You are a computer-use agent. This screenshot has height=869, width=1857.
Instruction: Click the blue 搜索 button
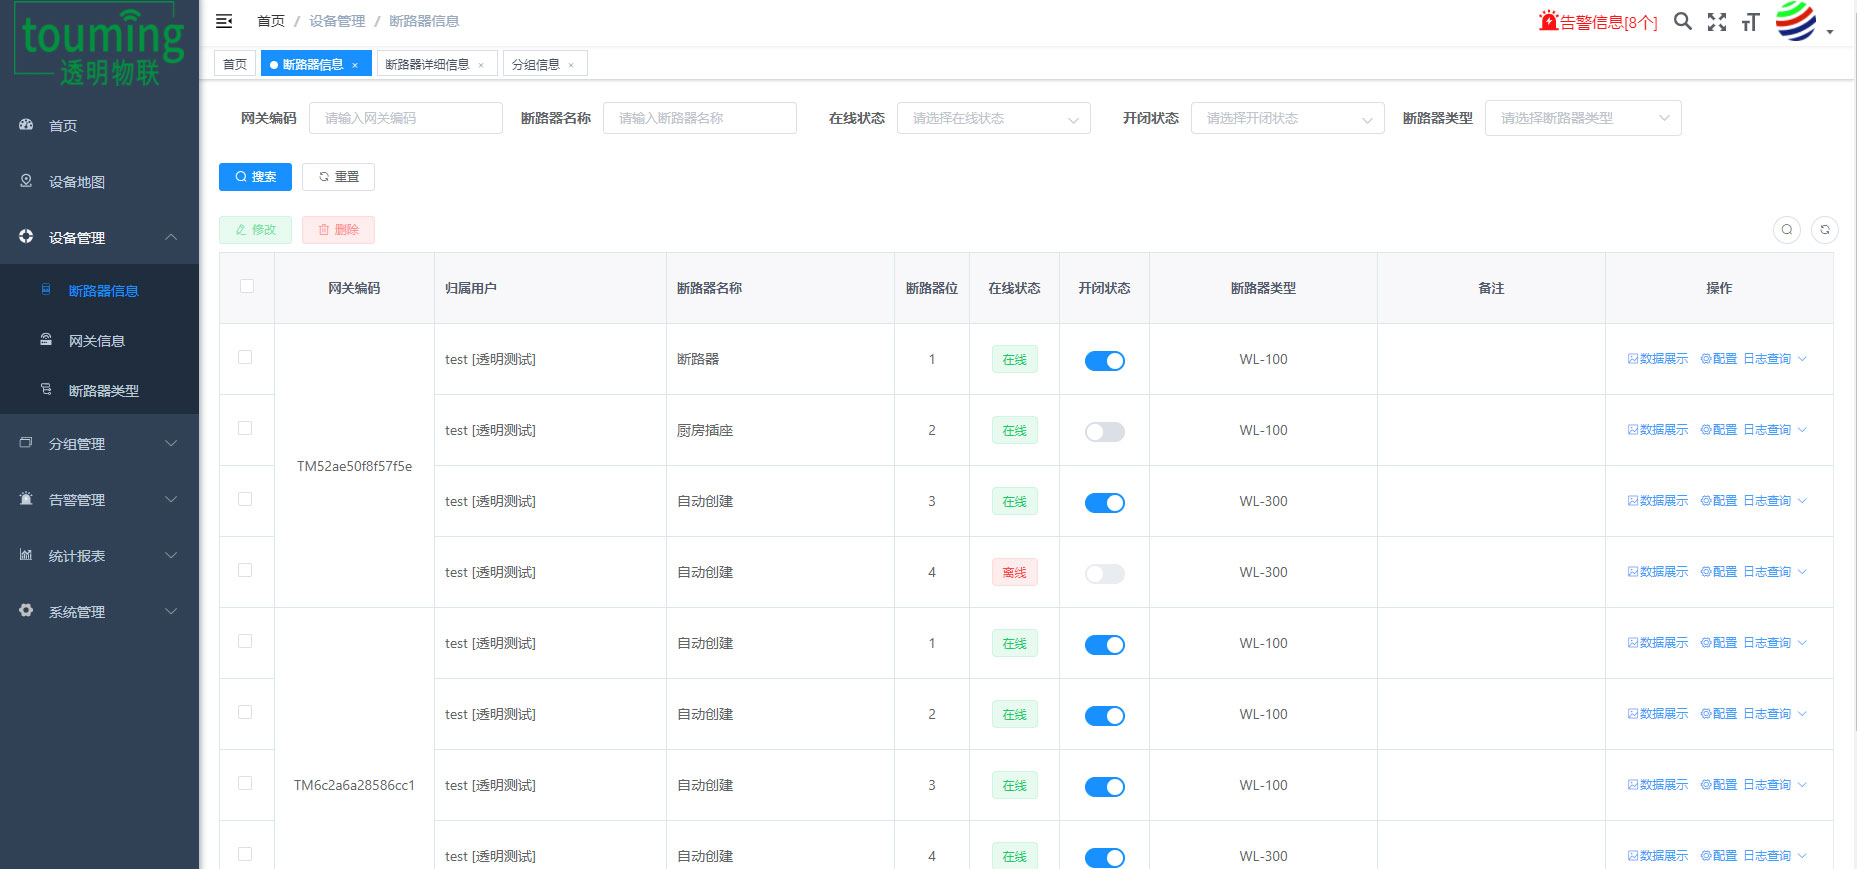(x=255, y=177)
